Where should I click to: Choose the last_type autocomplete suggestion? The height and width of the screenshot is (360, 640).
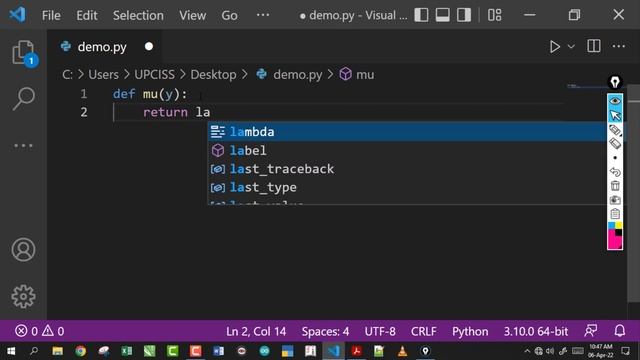point(407,187)
